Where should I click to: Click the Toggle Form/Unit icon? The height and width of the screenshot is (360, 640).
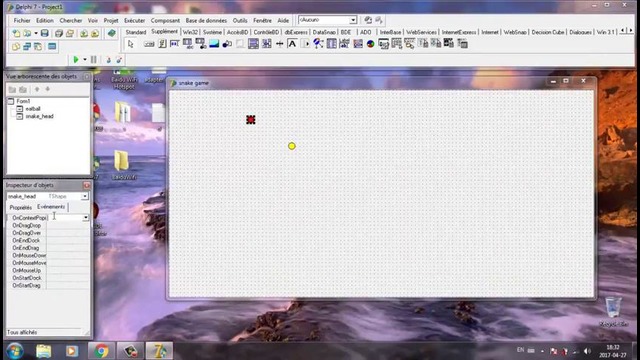click(x=38, y=47)
